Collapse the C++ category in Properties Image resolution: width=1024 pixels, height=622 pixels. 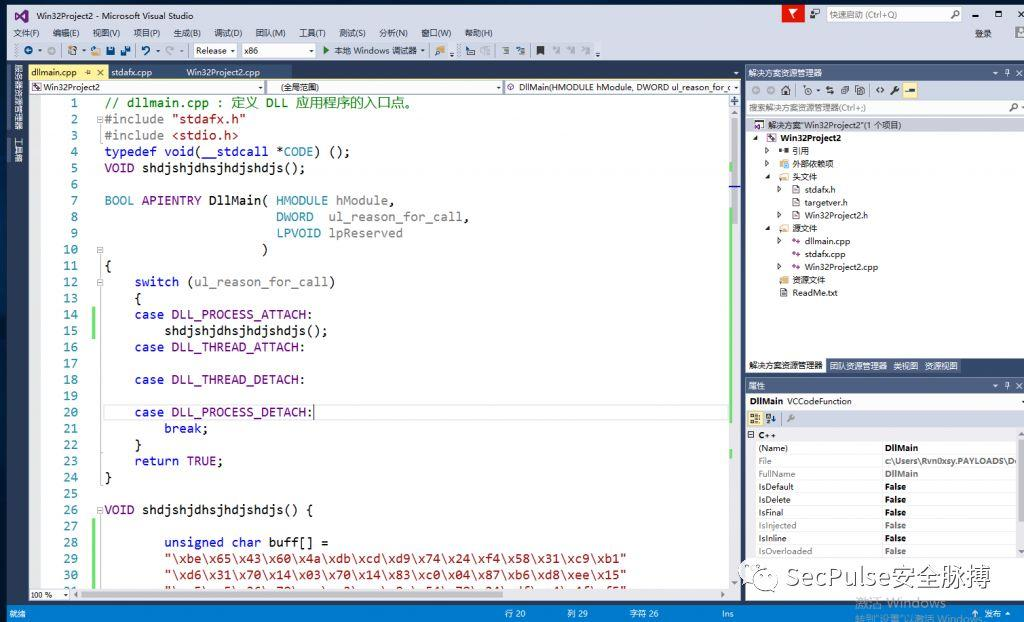coord(751,434)
